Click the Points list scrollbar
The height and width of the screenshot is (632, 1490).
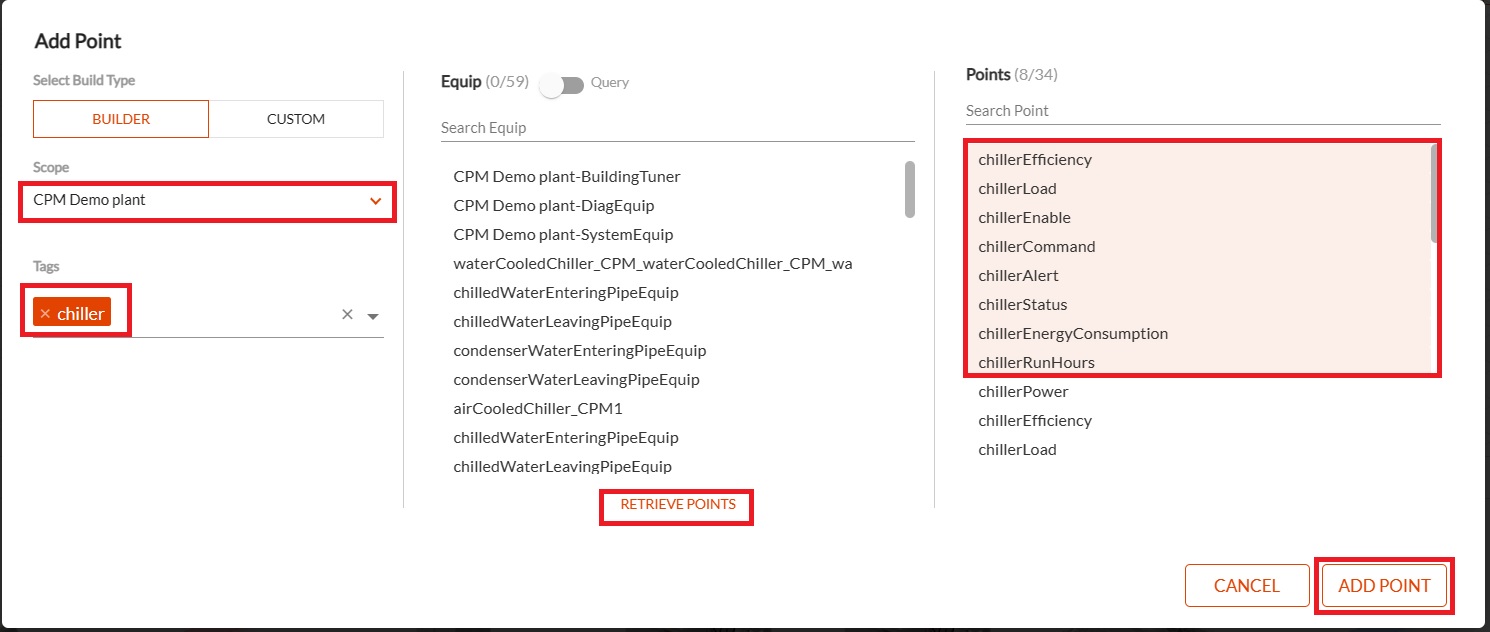(x=1436, y=193)
